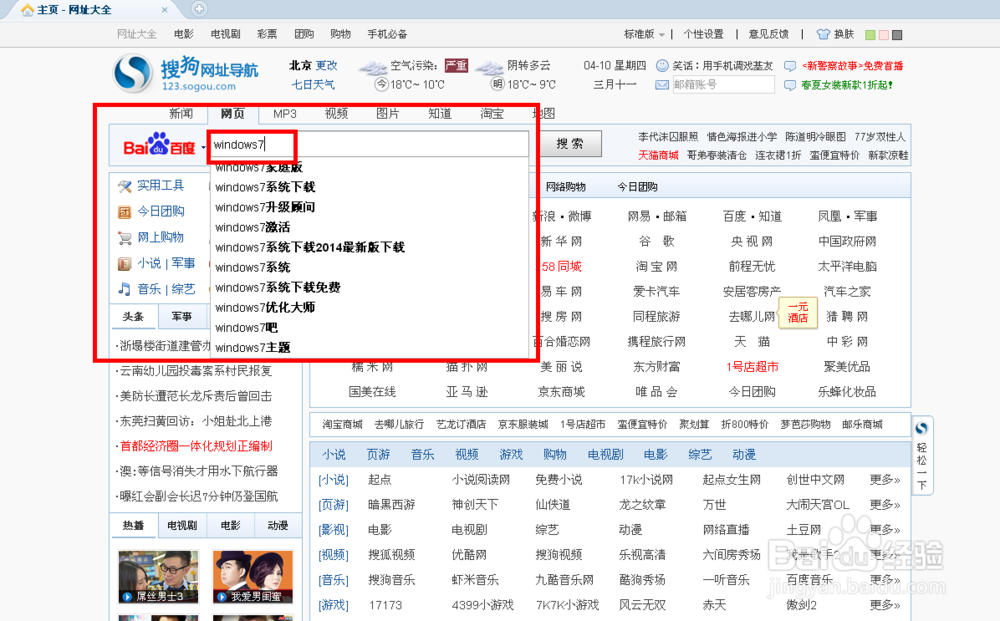Viewport: 1000px width, 621px height.
Task: Open the 我爱男闺蜜 video thumbnail
Action: click(x=253, y=577)
